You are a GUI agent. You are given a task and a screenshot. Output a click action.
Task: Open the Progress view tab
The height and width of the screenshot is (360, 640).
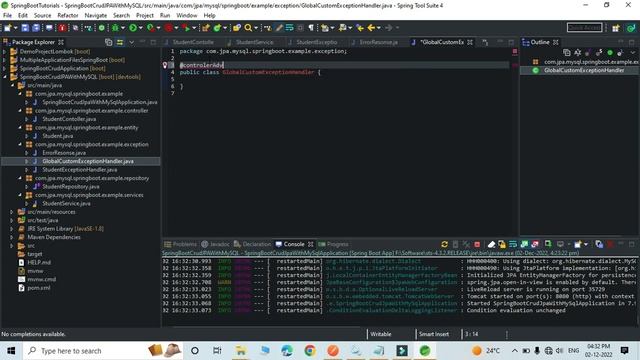pyautogui.click(x=333, y=244)
